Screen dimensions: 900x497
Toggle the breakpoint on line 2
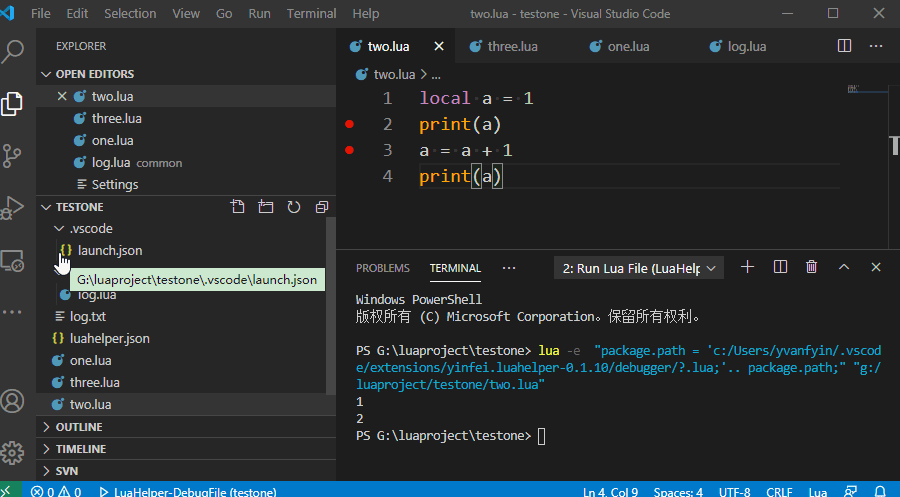pos(349,124)
